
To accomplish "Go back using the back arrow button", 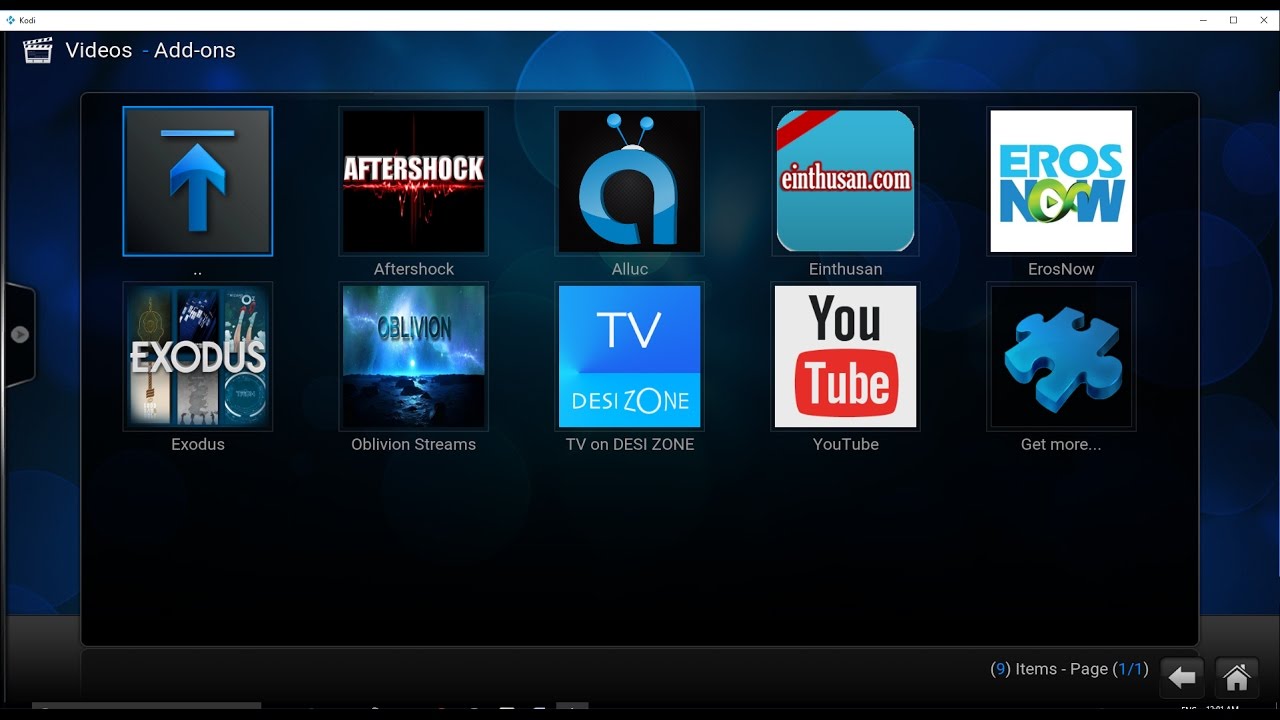I will coord(1182,677).
